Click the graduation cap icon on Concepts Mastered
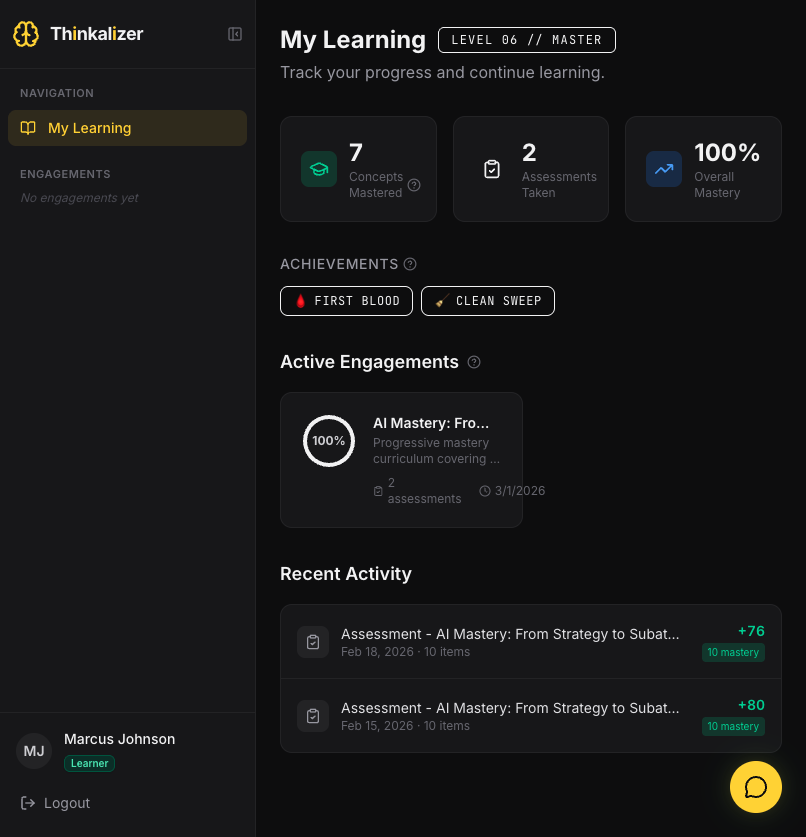This screenshot has height=837, width=806. pyautogui.click(x=319, y=169)
